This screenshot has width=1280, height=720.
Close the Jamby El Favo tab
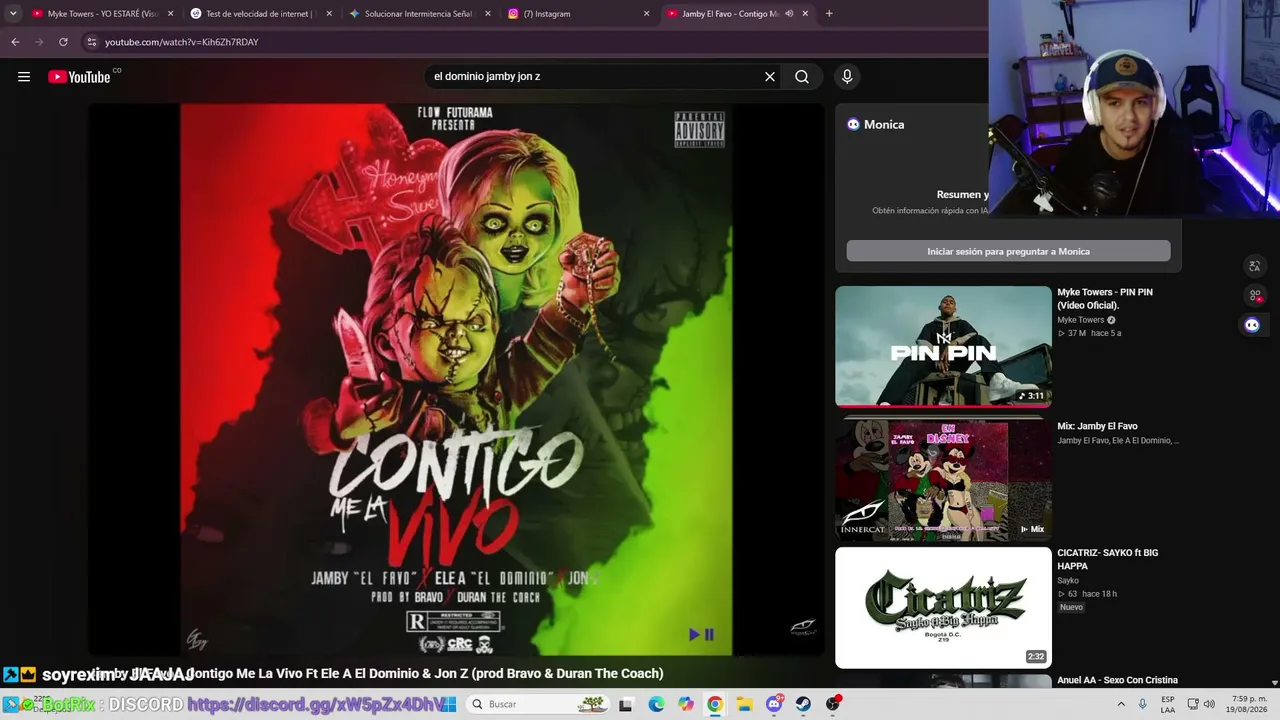pos(805,14)
